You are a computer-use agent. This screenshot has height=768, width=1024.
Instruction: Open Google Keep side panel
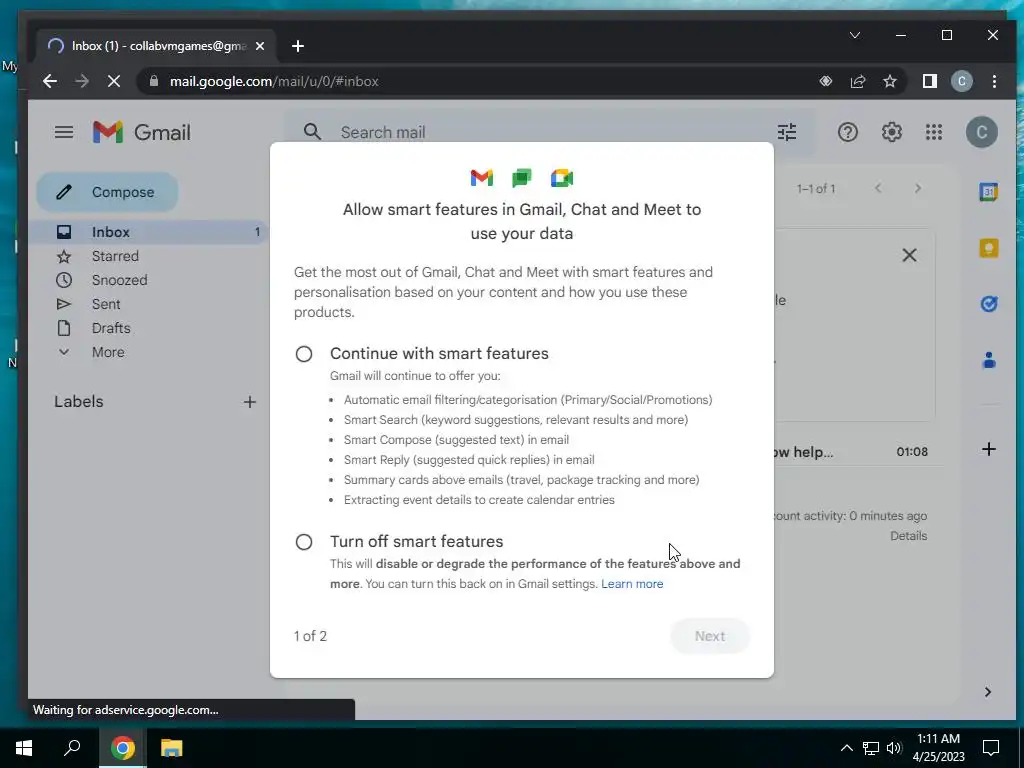(x=988, y=248)
